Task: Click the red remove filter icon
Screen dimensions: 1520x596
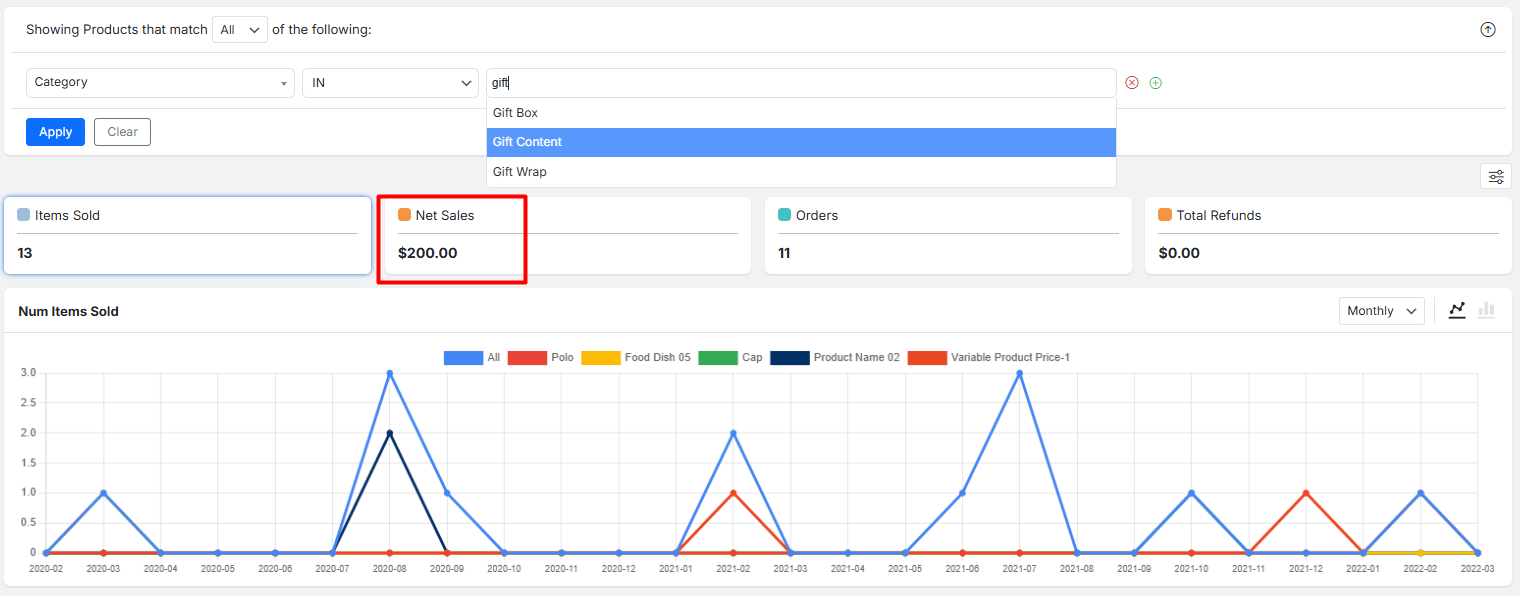Action: click(x=1132, y=83)
